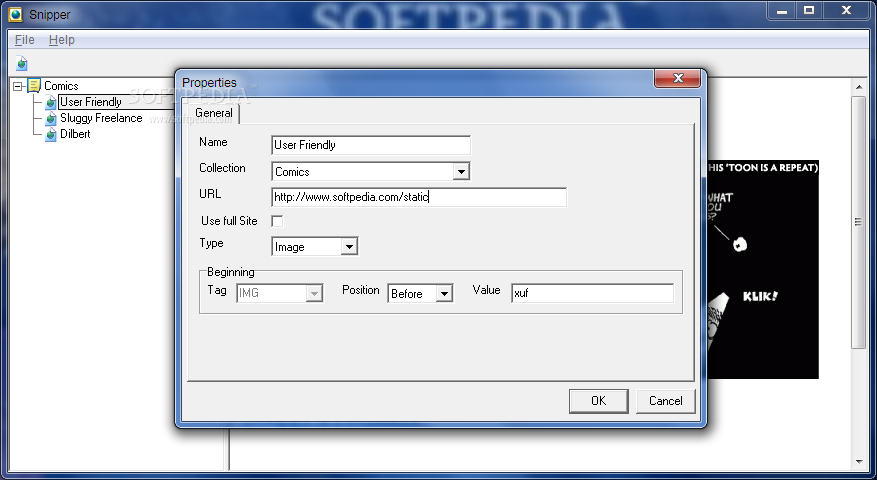Click the globe toolbar icon below File
The image size is (877, 480).
(22, 63)
